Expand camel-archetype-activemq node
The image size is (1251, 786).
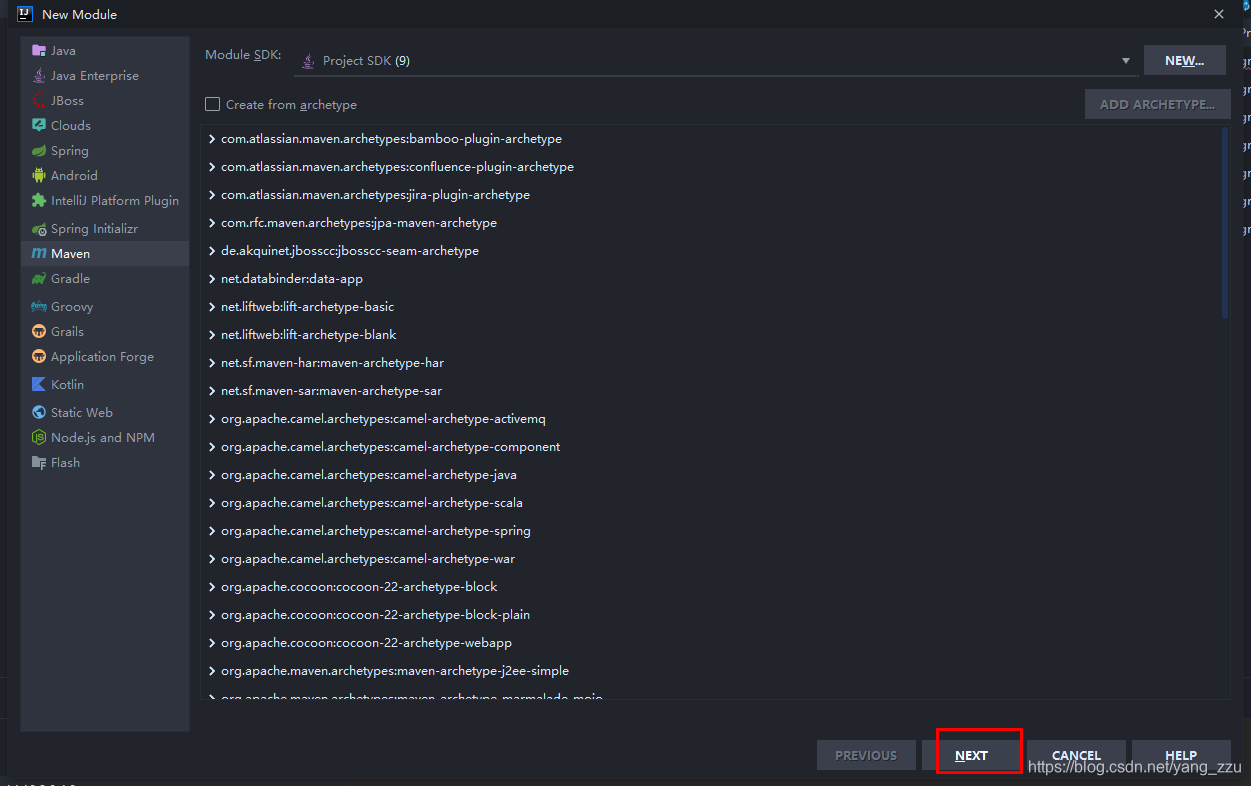(x=212, y=419)
